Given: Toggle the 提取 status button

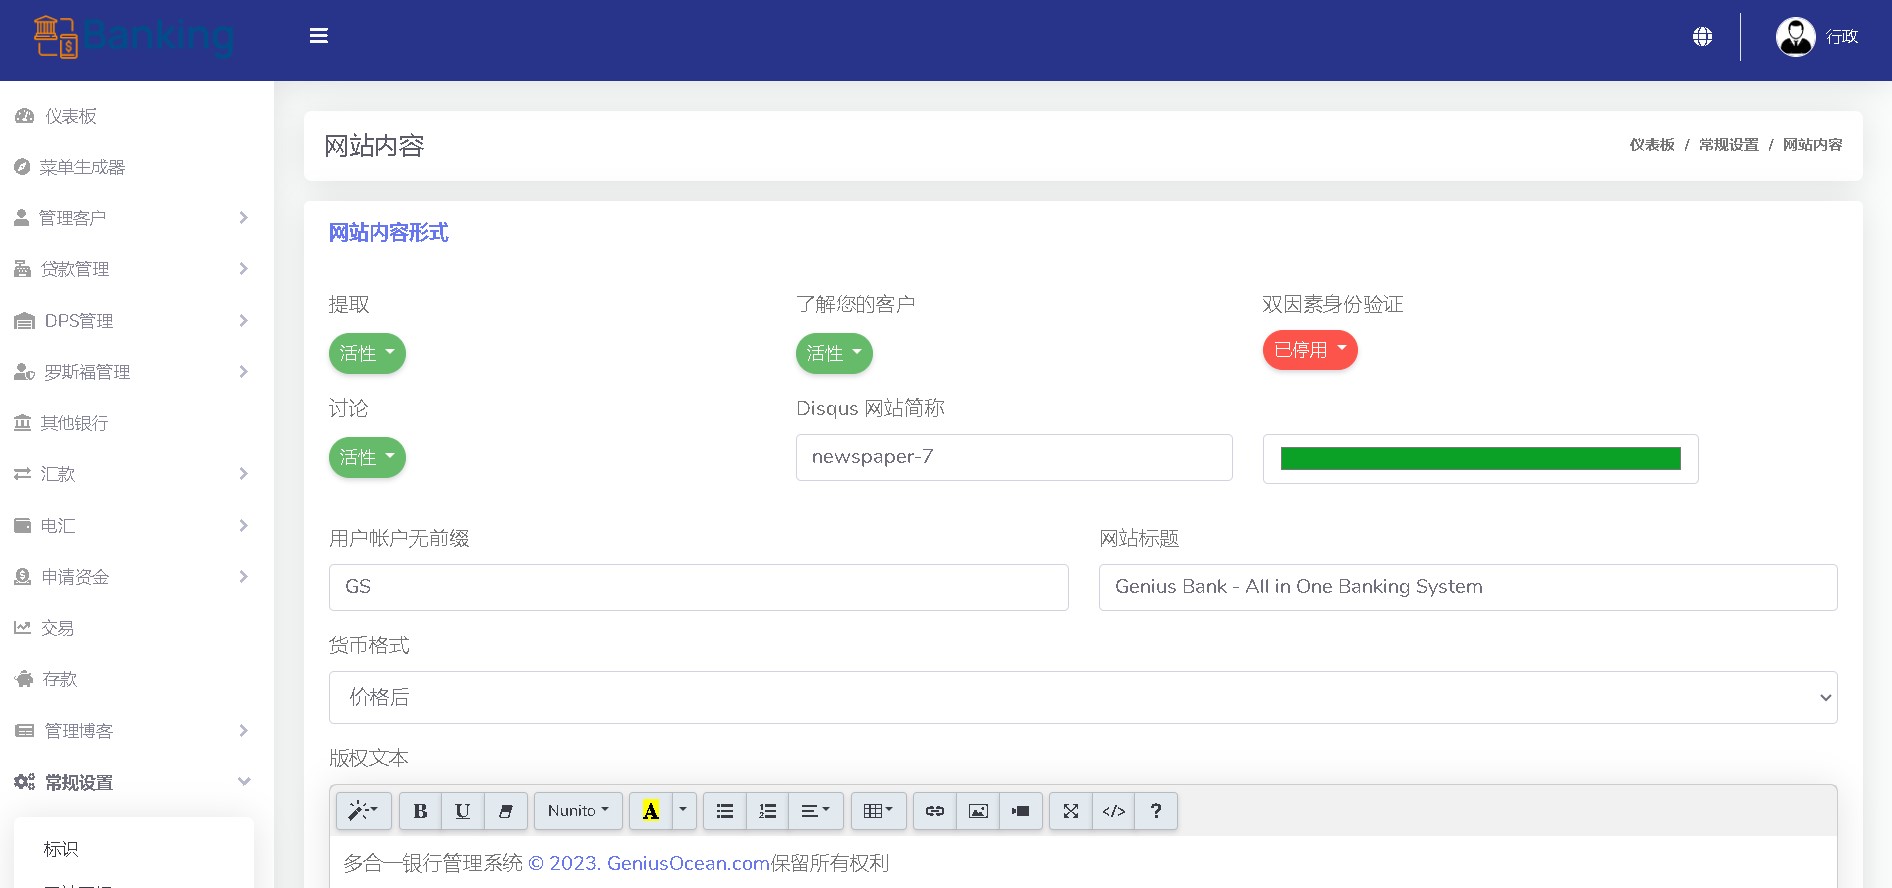Looking at the screenshot, I should tap(367, 353).
